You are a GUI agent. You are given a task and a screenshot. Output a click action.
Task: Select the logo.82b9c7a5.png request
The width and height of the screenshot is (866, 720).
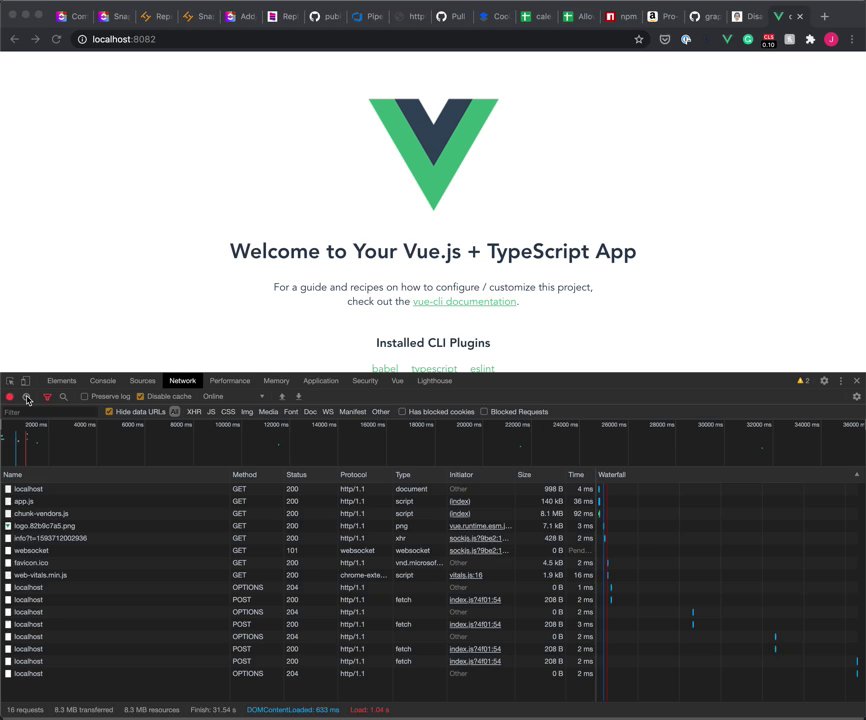click(x=298, y=526)
